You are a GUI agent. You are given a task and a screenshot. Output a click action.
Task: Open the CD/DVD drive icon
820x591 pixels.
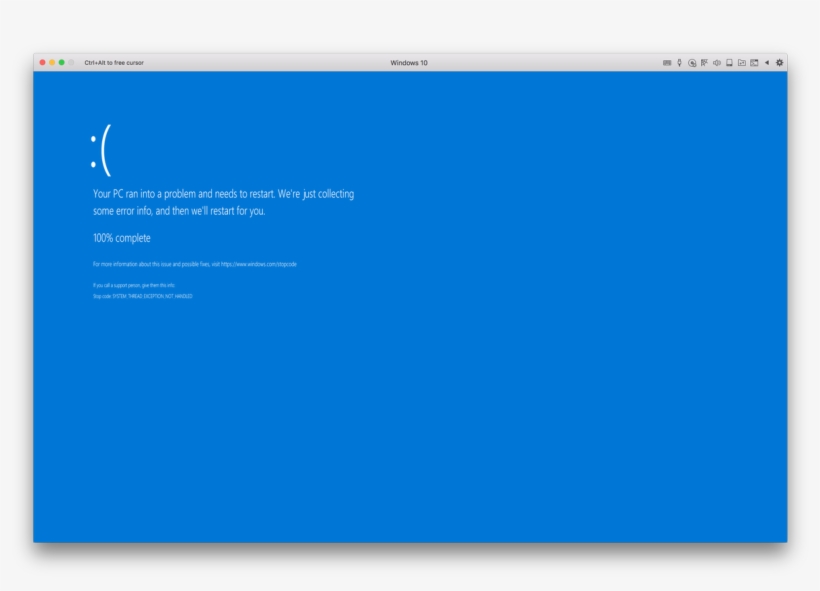pos(692,62)
